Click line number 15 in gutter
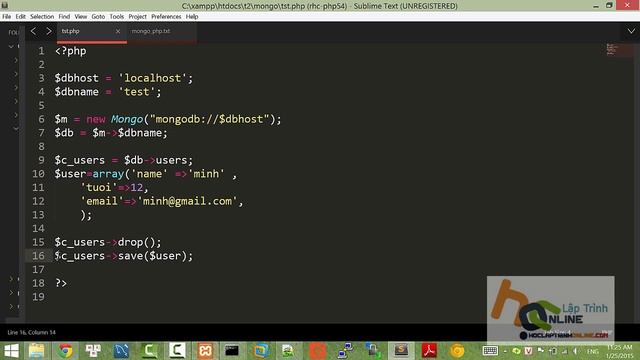The height and width of the screenshot is (360, 640). pyautogui.click(x=38, y=242)
